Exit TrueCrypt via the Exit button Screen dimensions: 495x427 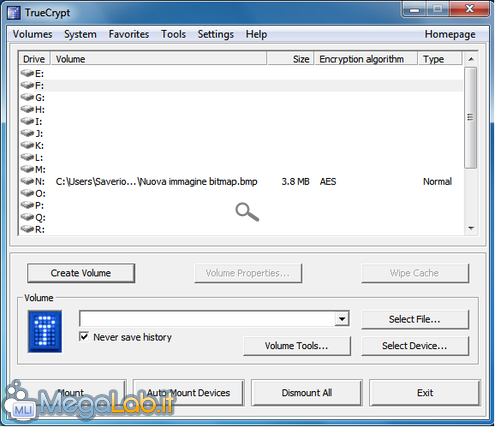point(425,393)
